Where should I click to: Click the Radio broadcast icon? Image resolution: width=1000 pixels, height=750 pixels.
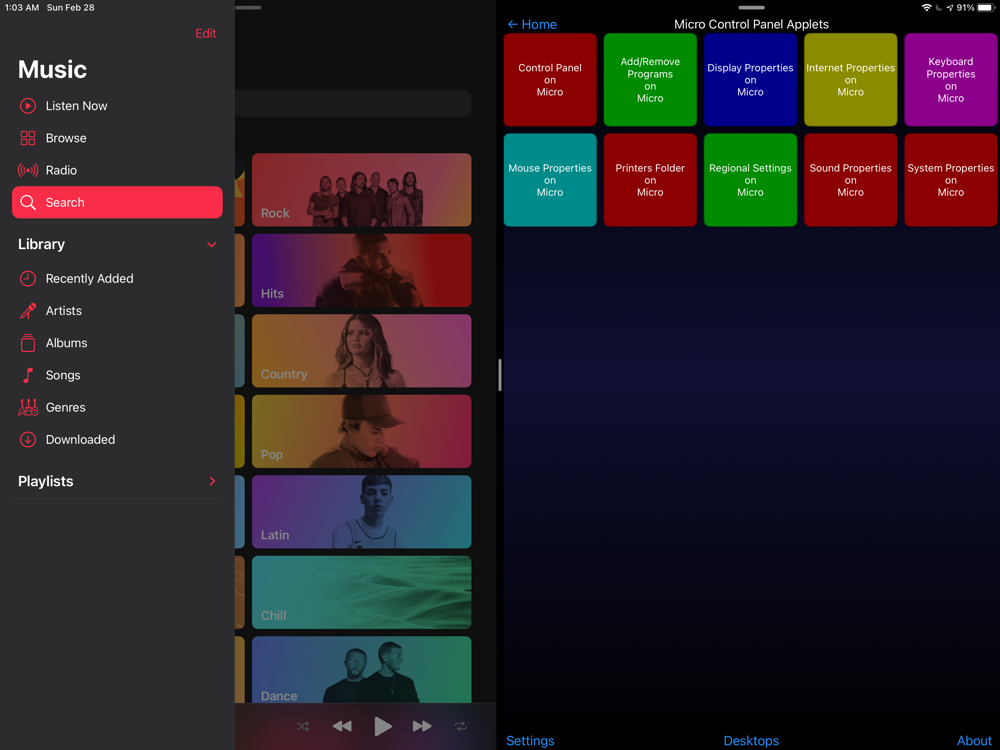(27, 170)
